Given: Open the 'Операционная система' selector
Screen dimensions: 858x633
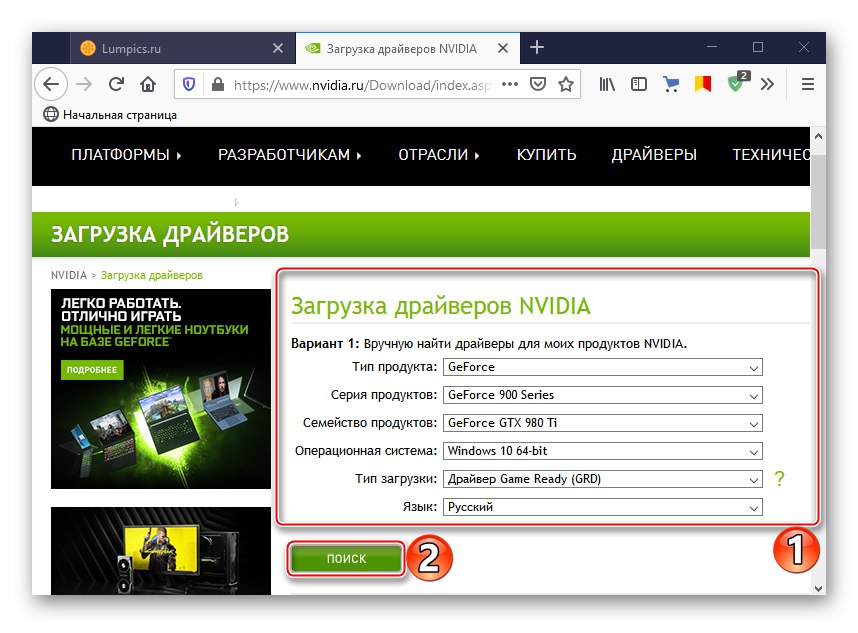Looking at the screenshot, I should point(602,451).
